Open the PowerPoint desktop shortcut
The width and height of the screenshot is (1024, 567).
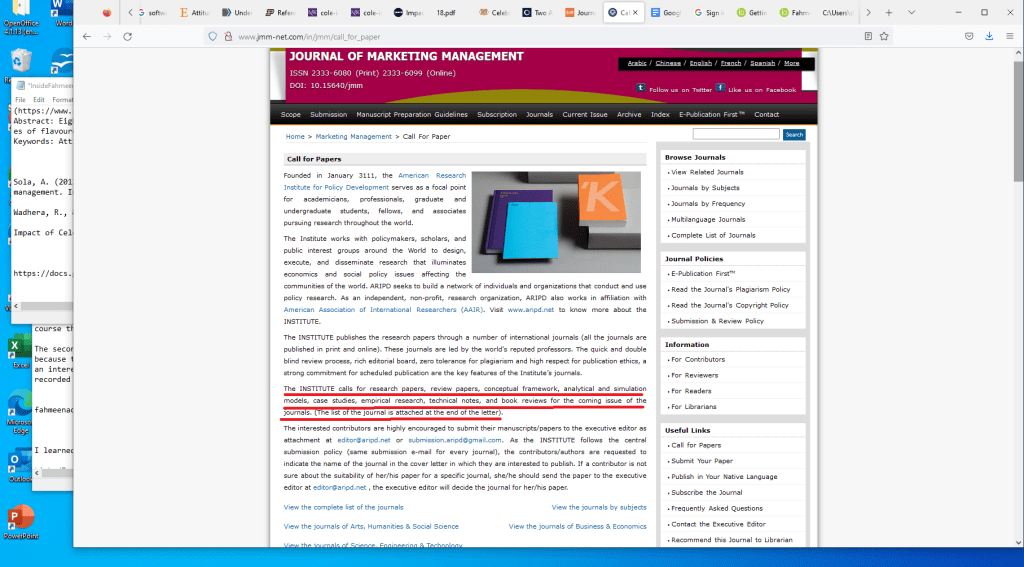[20, 522]
